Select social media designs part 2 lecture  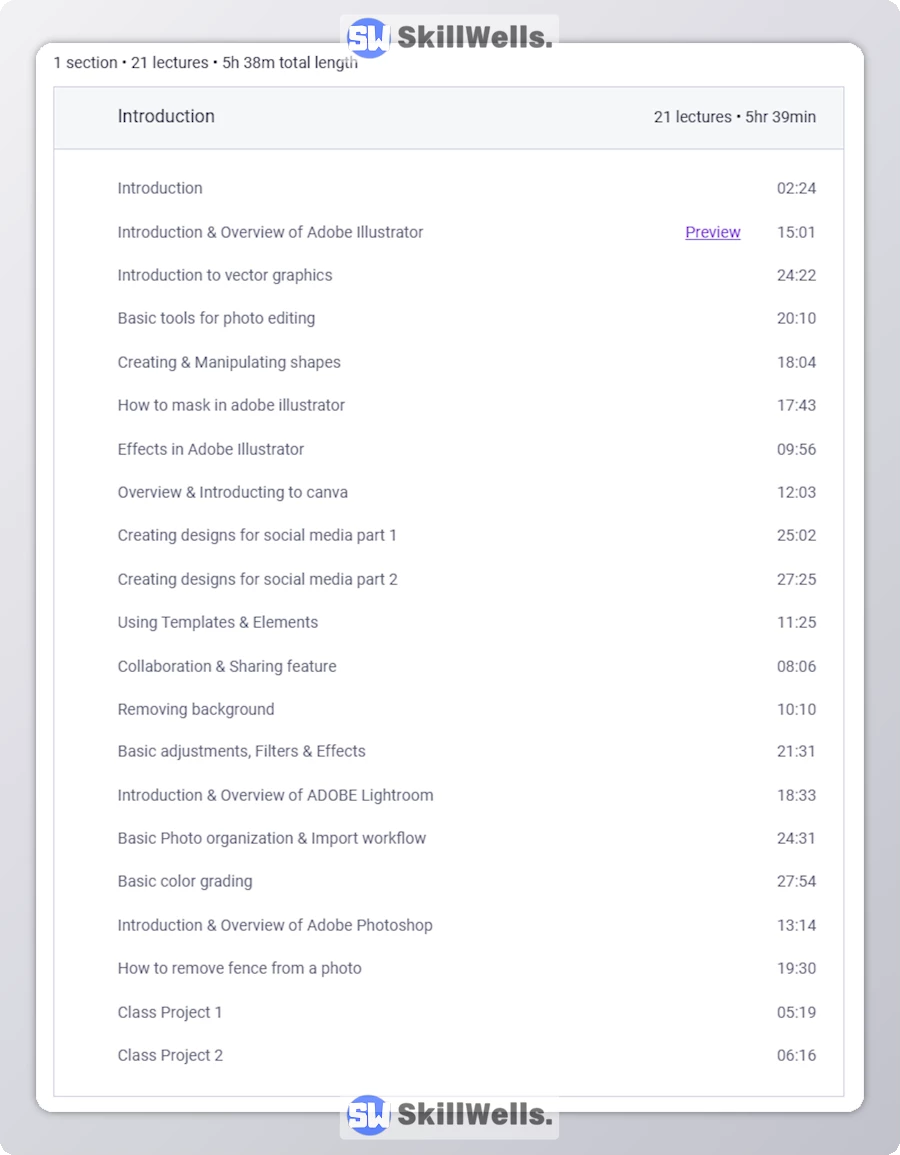(x=257, y=579)
